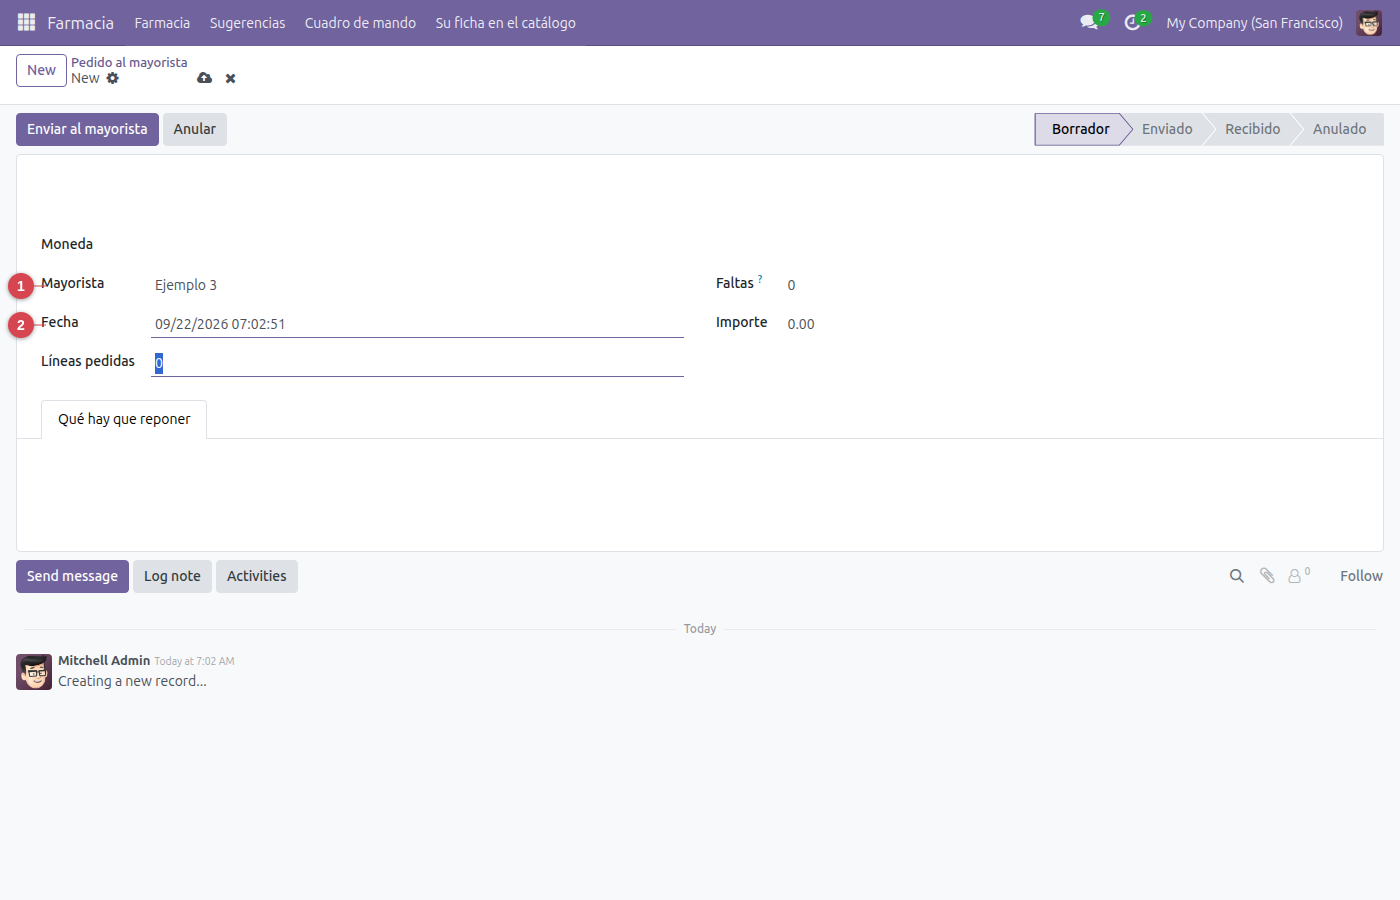Image resolution: width=1400 pixels, height=900 pixels.
Task: Save record manually with cloud icon
Action: 204,78
